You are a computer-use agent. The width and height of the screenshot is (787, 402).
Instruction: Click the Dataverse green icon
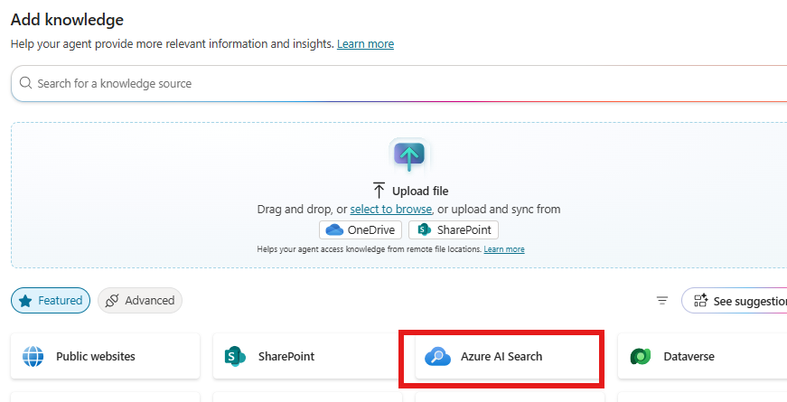[640, 356]
